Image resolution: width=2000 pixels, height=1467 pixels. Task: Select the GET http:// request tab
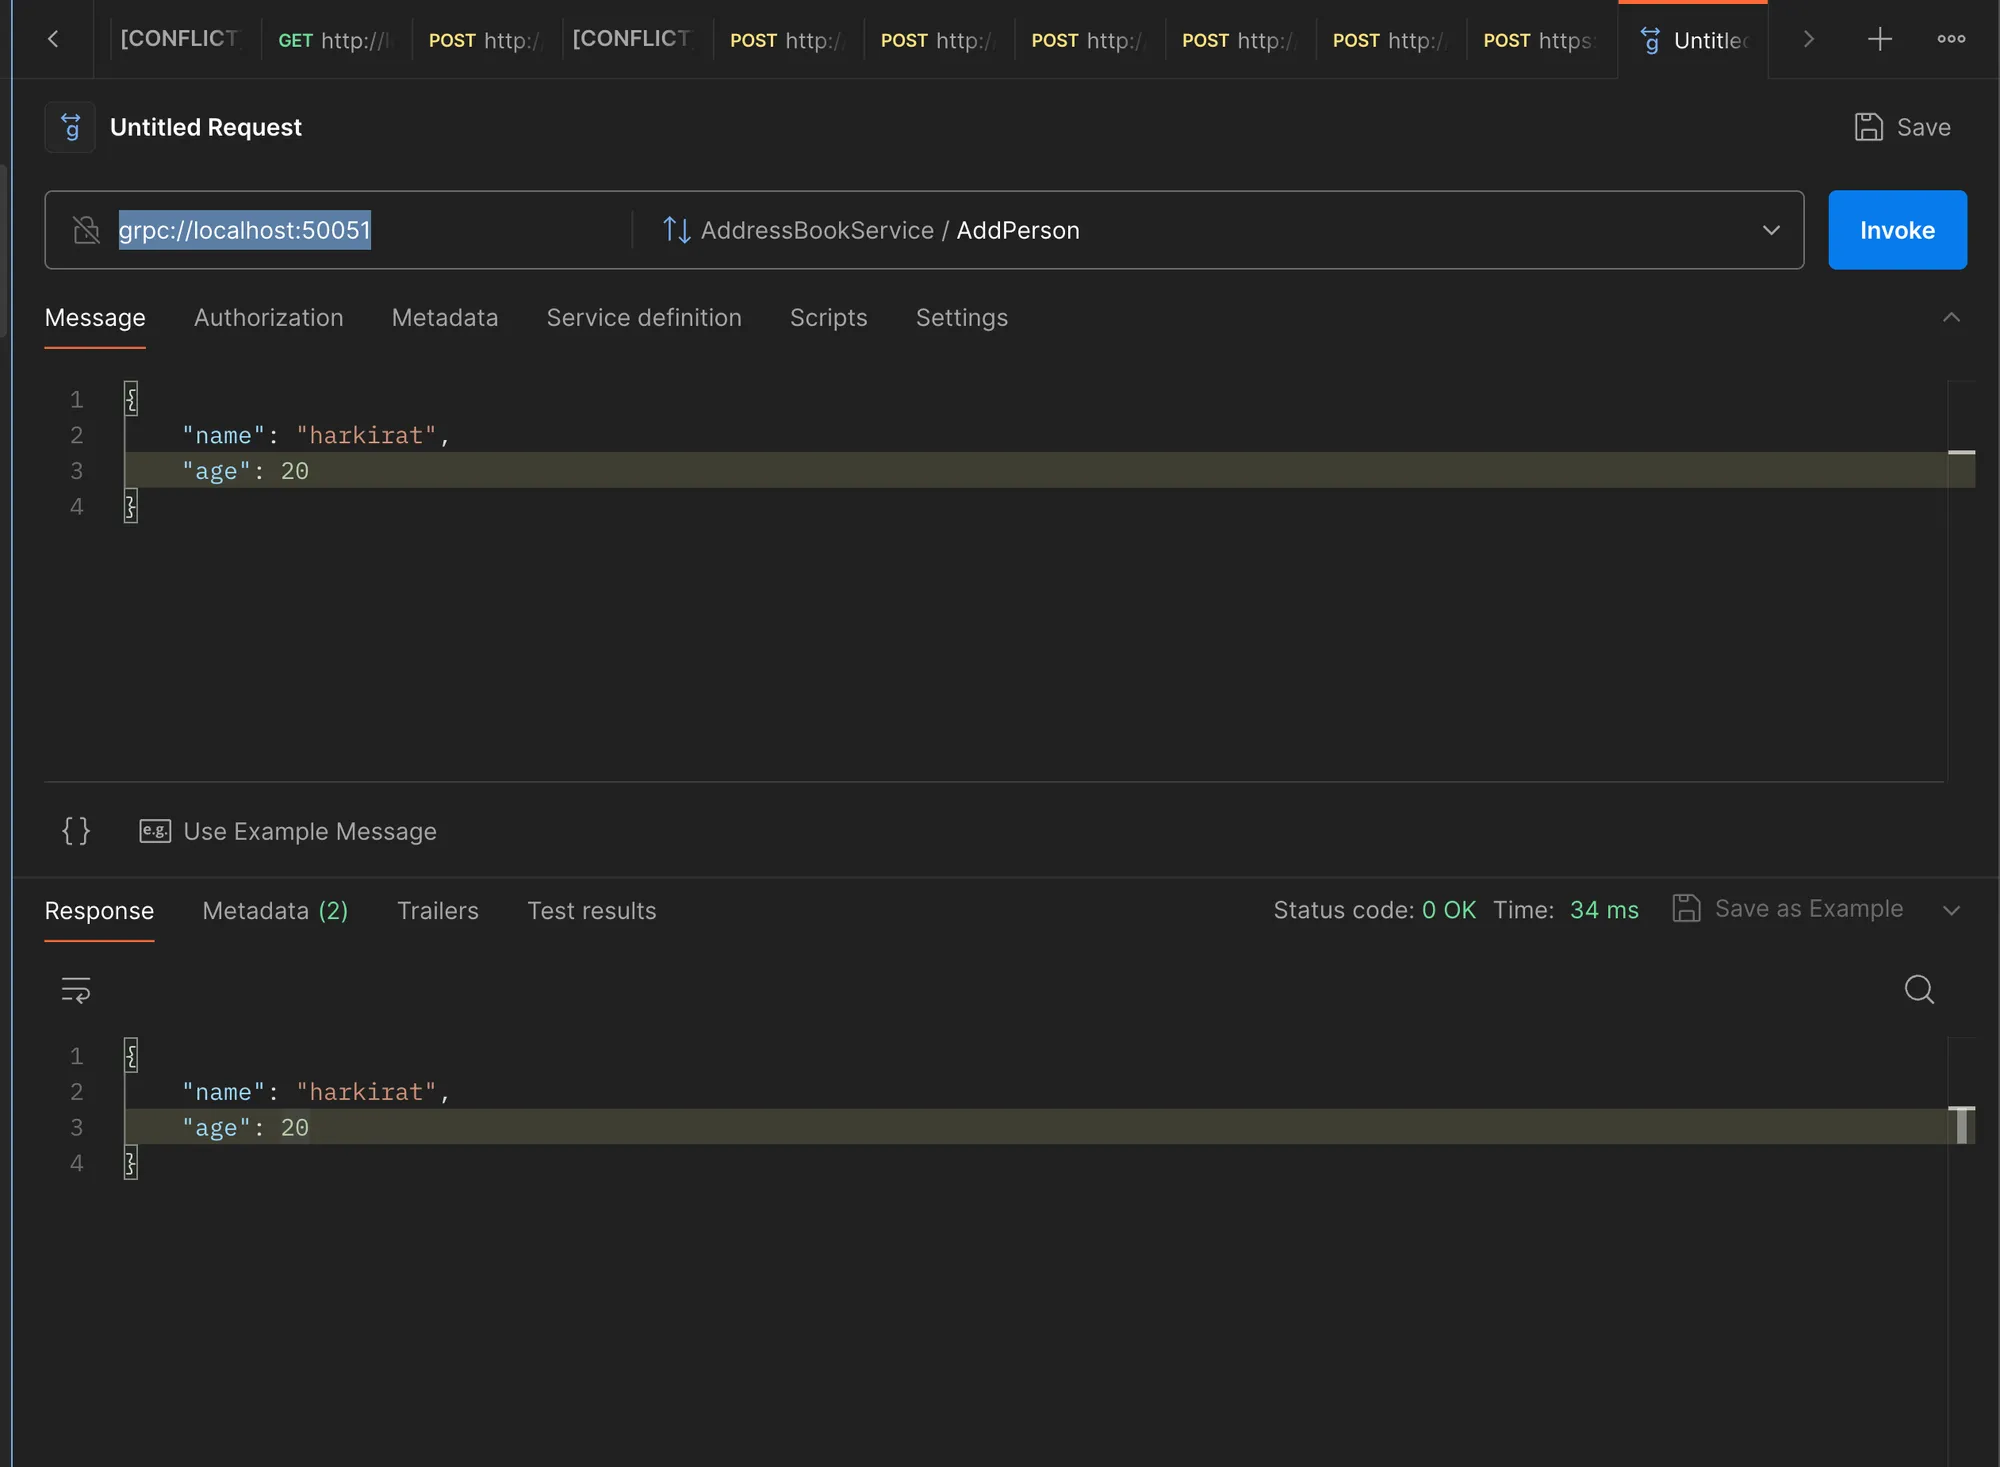point(336,40)
